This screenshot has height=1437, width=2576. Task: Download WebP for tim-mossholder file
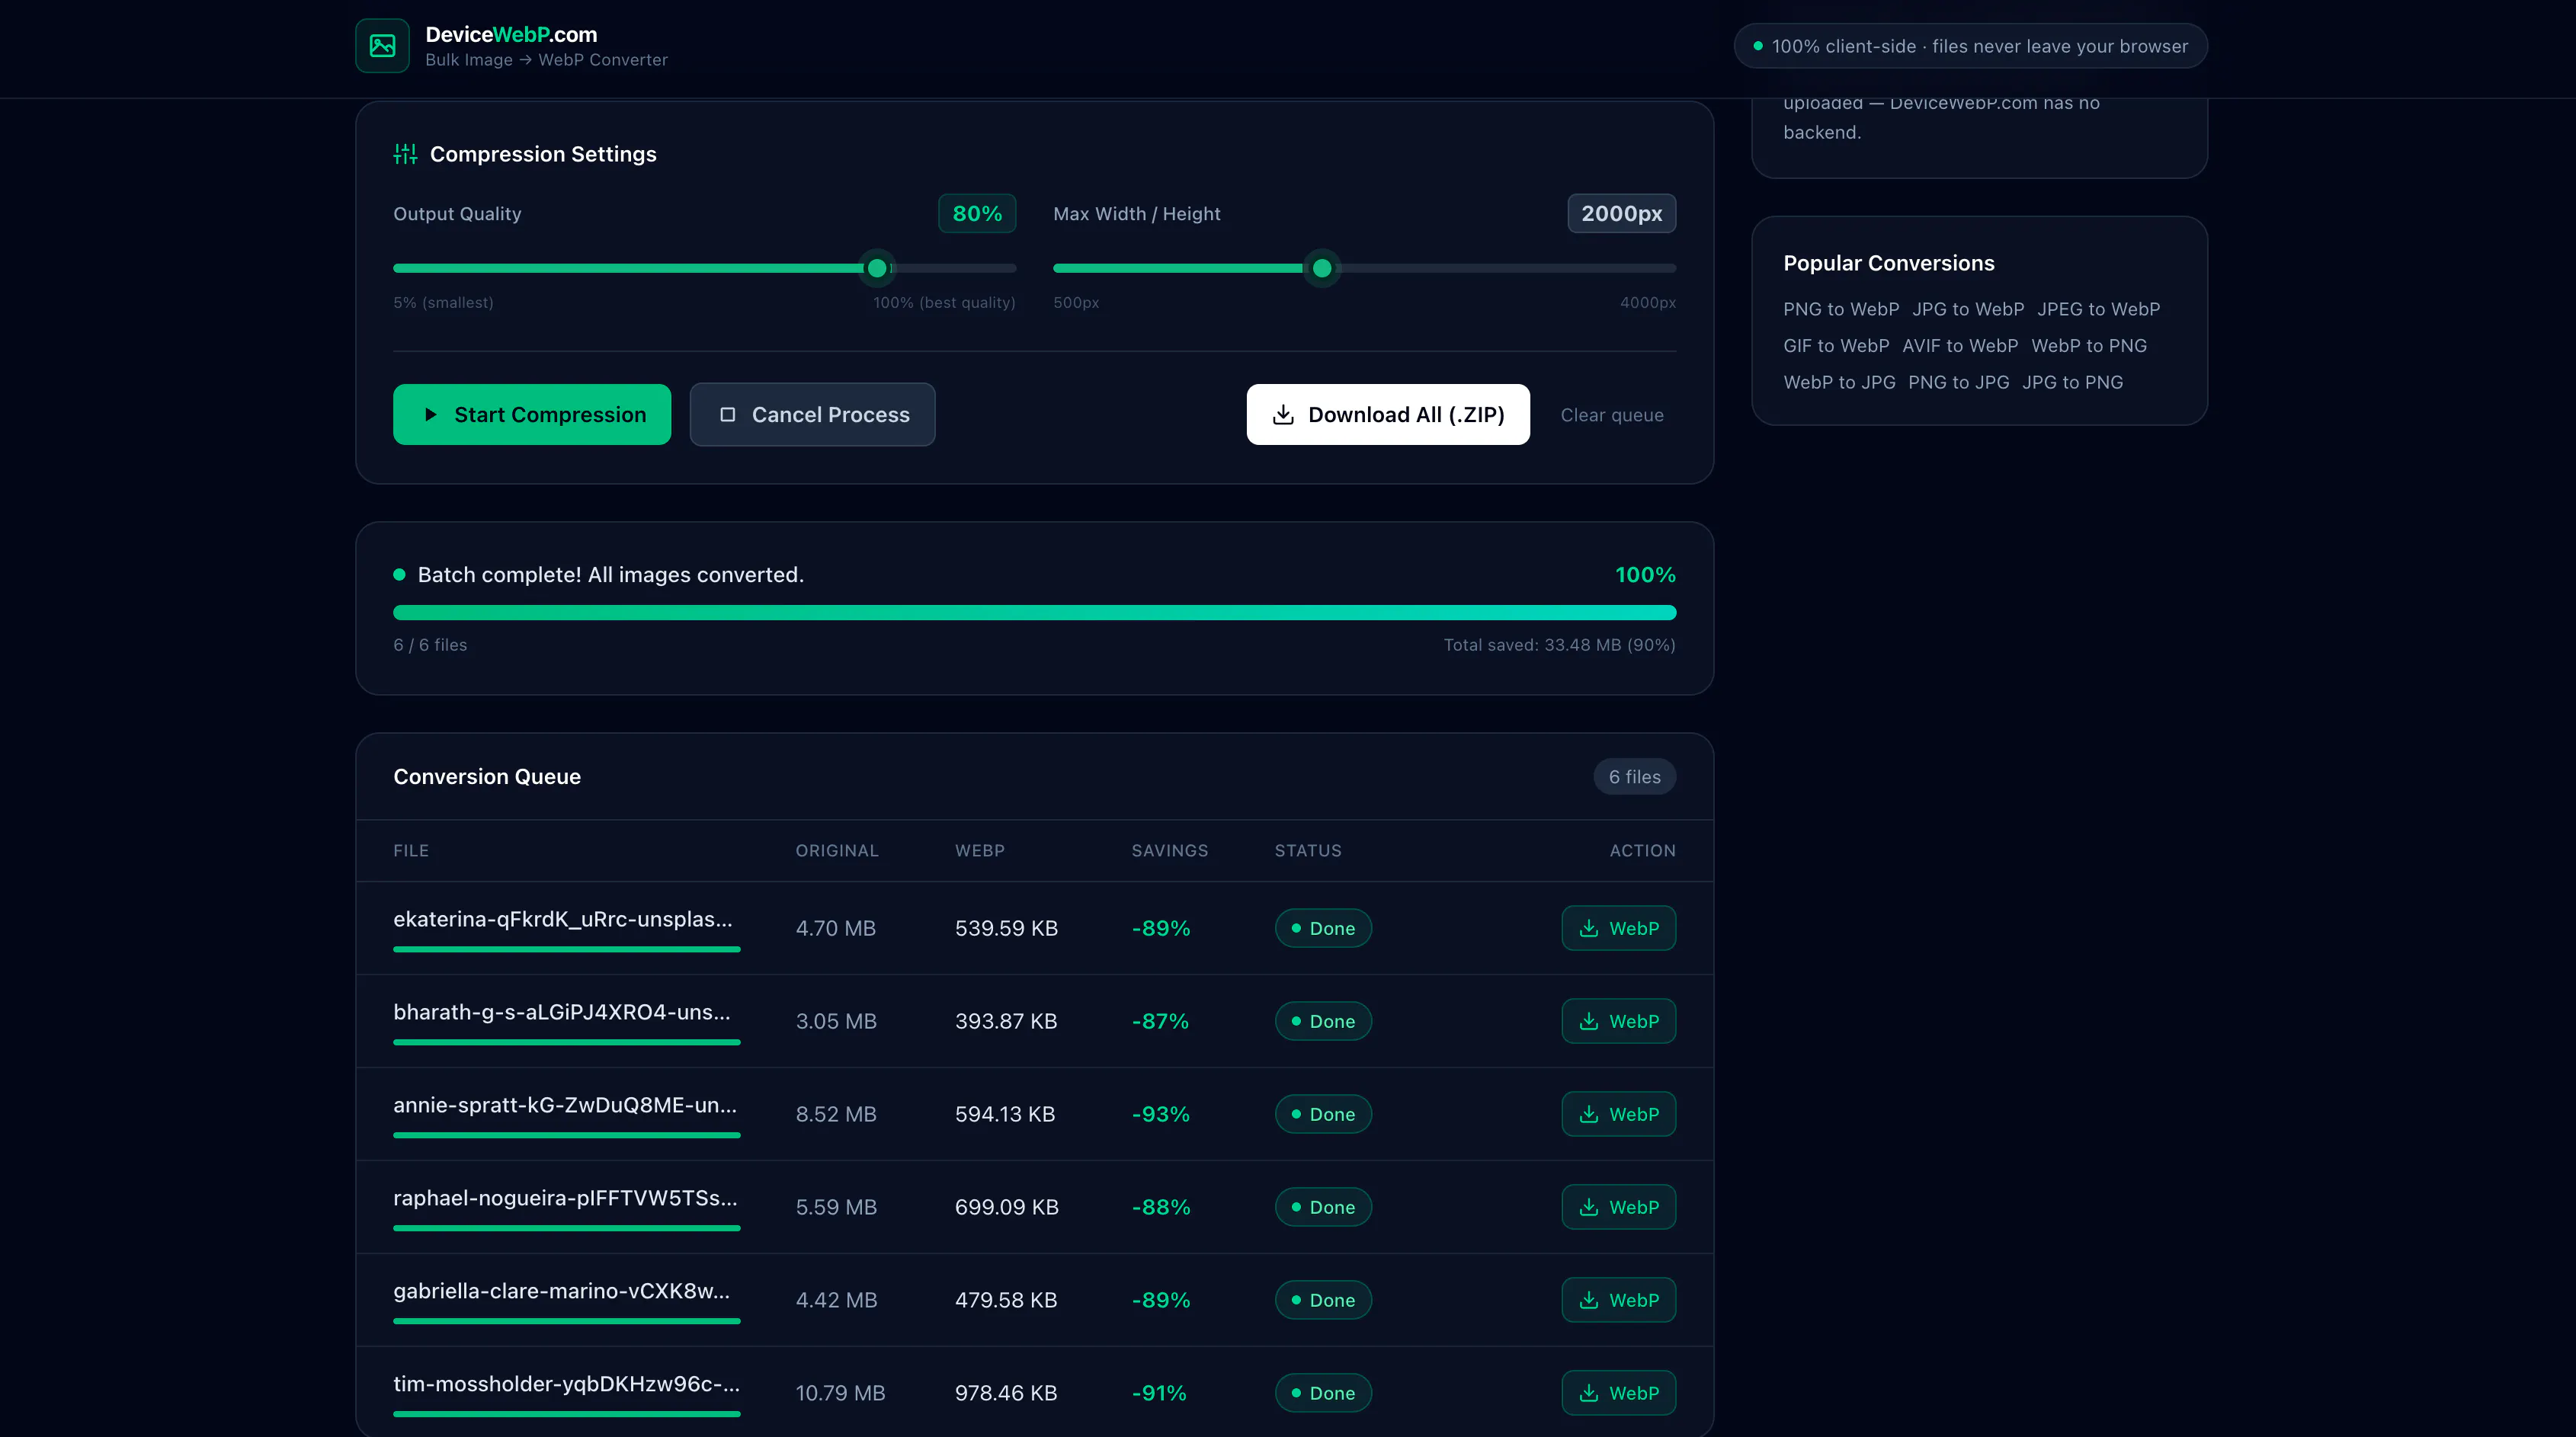pyautogui.click(x=1618, y=1393)
